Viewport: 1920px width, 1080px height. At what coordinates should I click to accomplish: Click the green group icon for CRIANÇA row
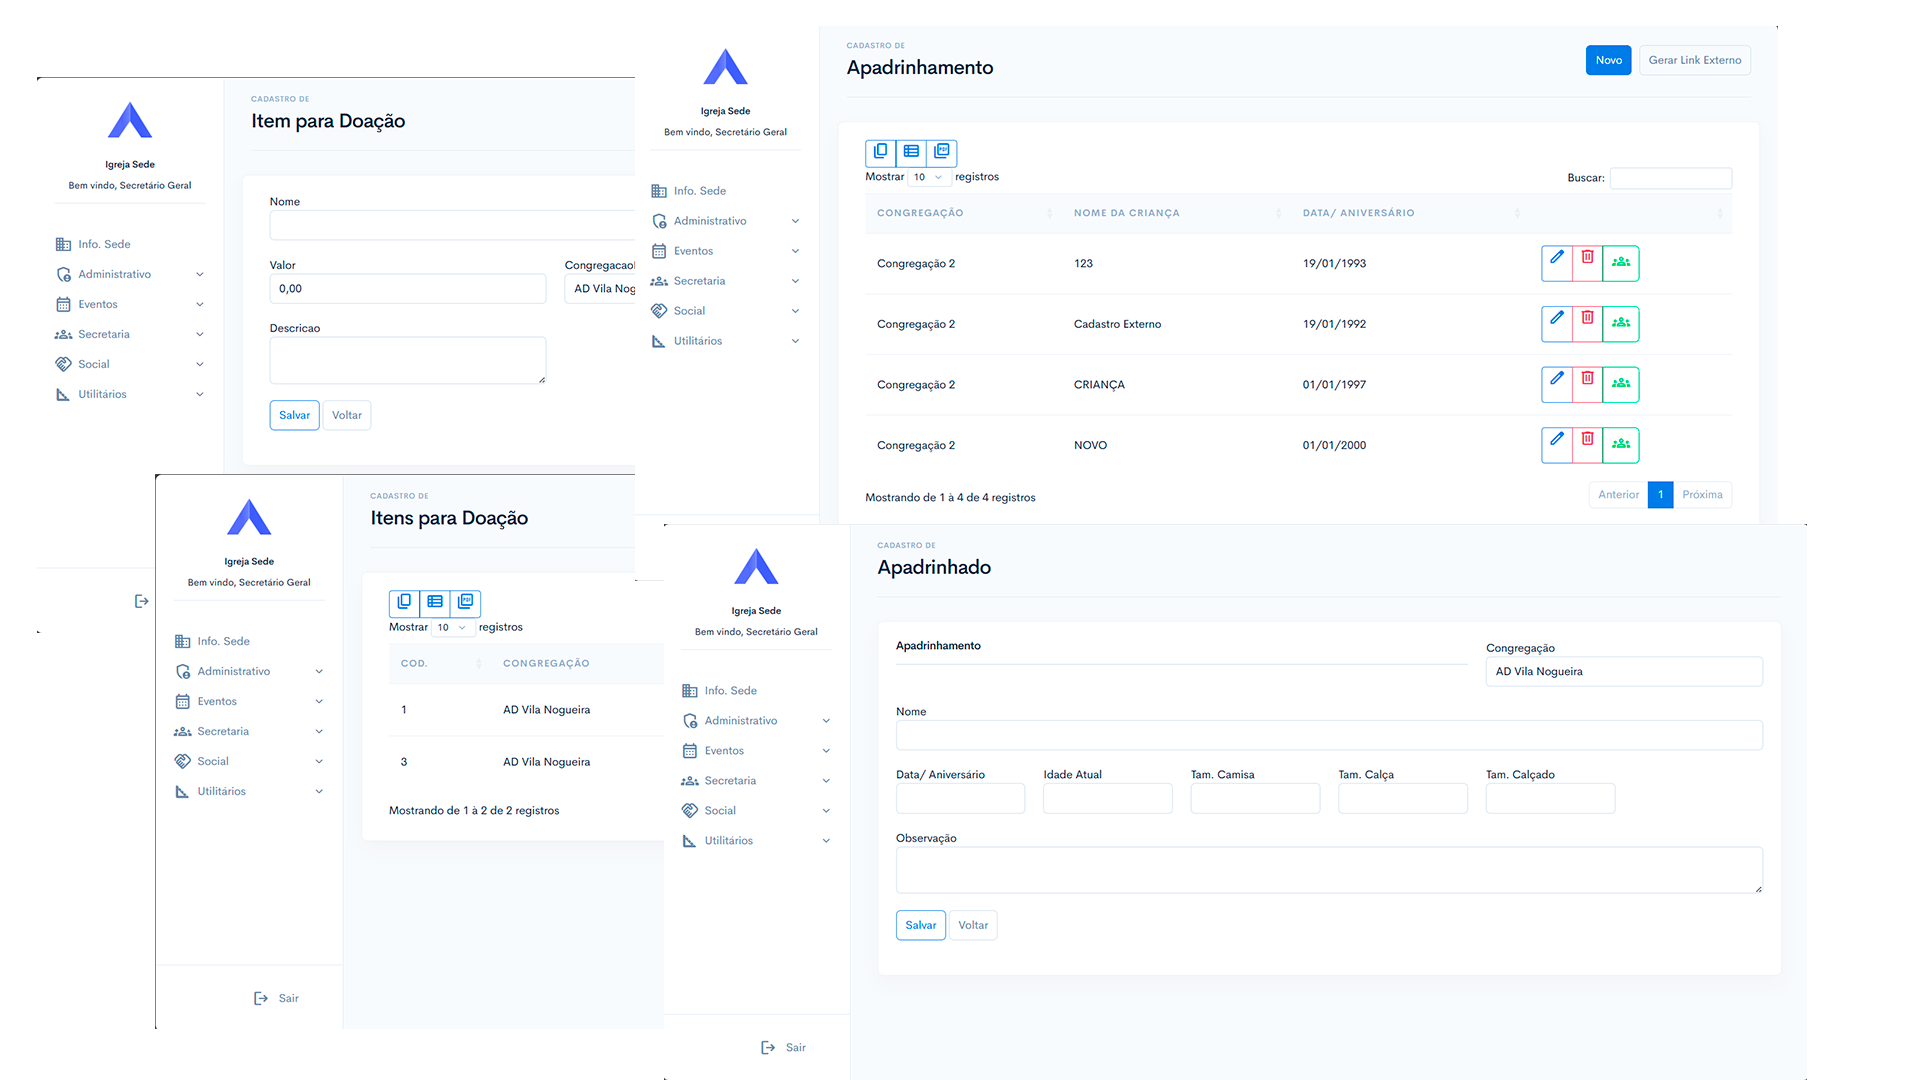(x=1620, y=383)
